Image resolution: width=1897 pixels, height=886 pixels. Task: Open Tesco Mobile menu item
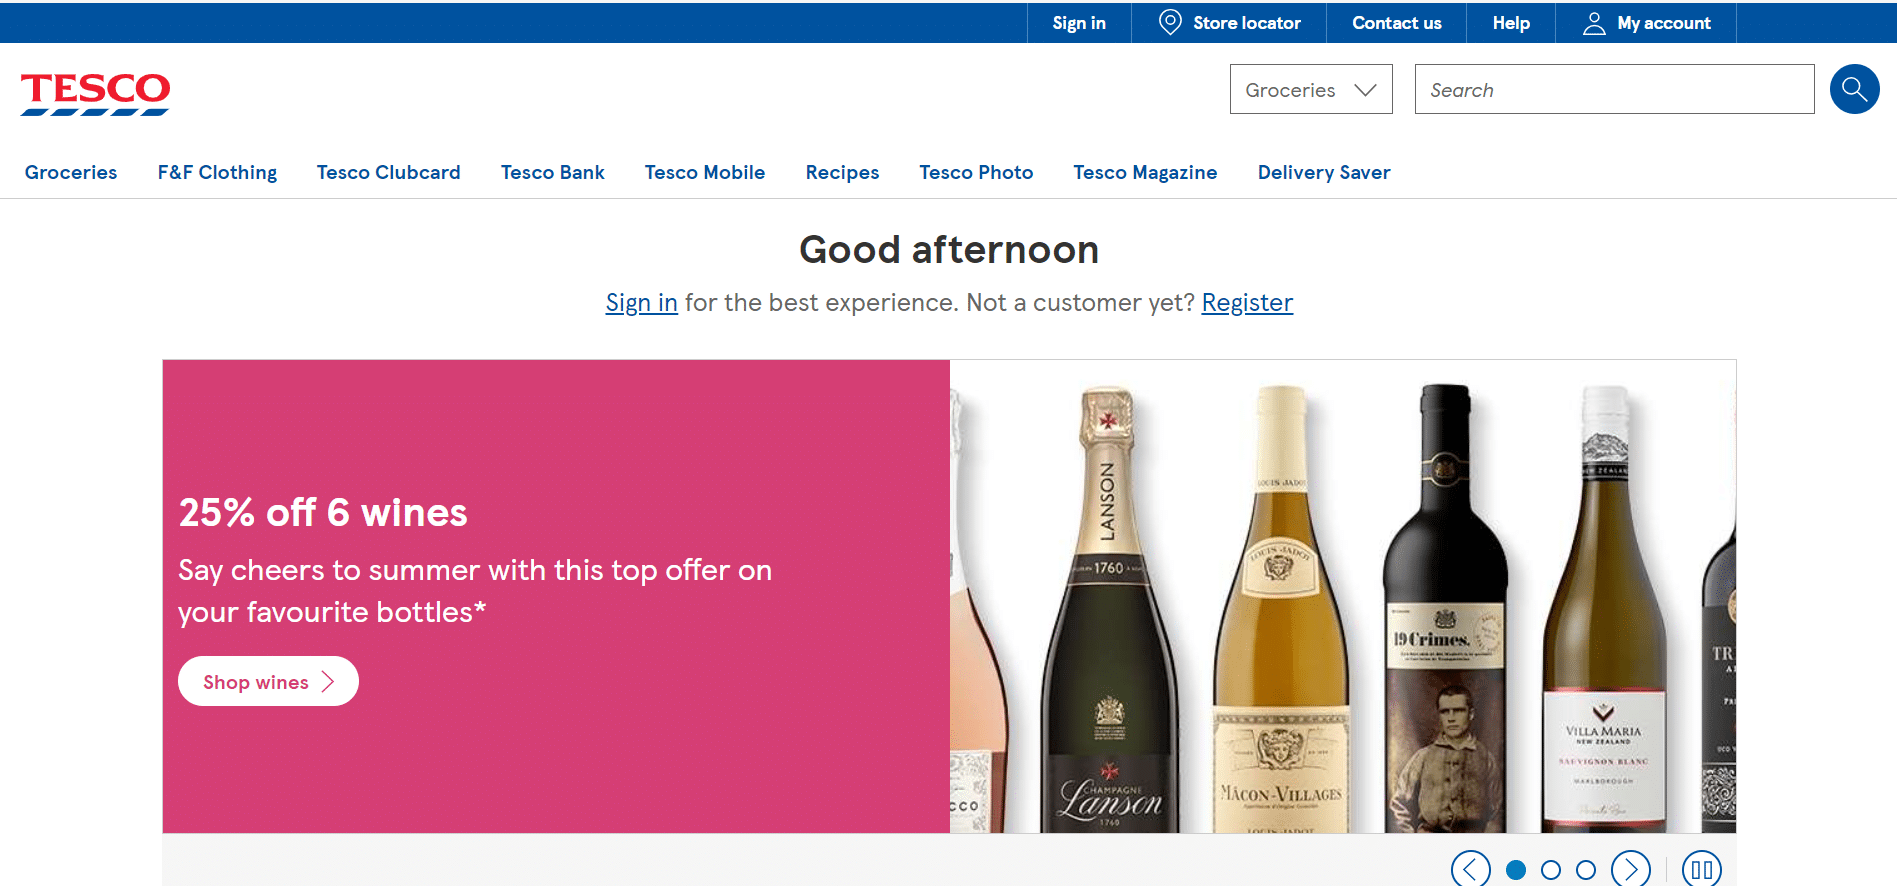coord(705,172)
